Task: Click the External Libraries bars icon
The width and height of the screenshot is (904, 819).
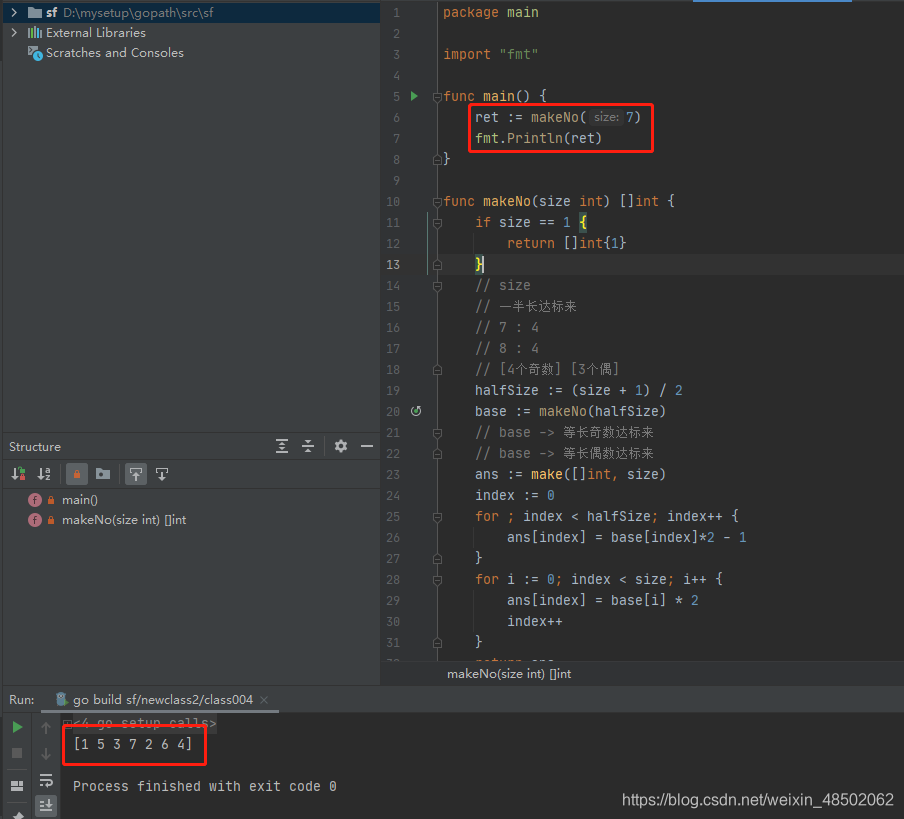Action: click(x=35, y=32)
